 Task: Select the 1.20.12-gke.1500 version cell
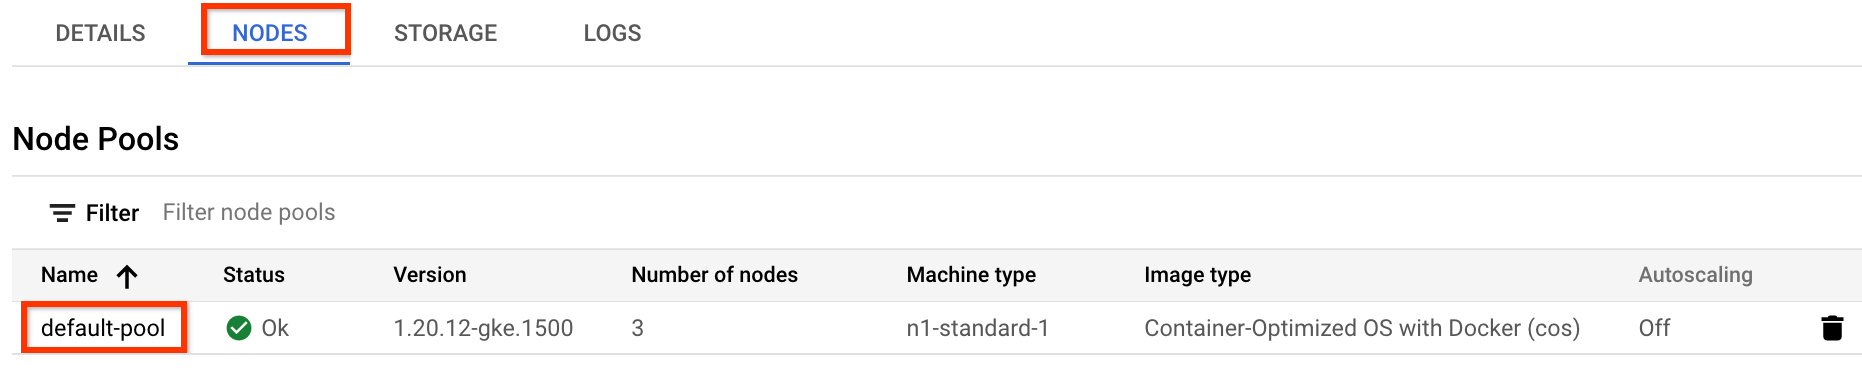(x=483, y=328)
